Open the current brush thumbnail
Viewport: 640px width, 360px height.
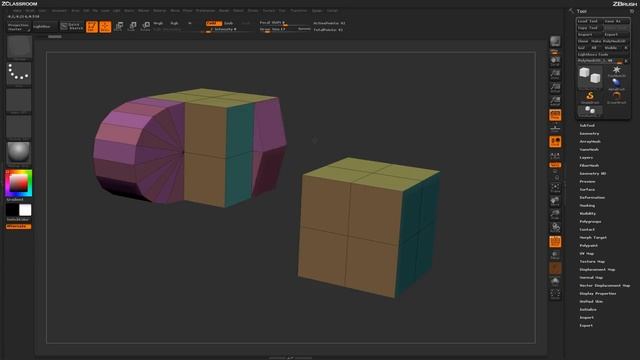coord(19,47)
